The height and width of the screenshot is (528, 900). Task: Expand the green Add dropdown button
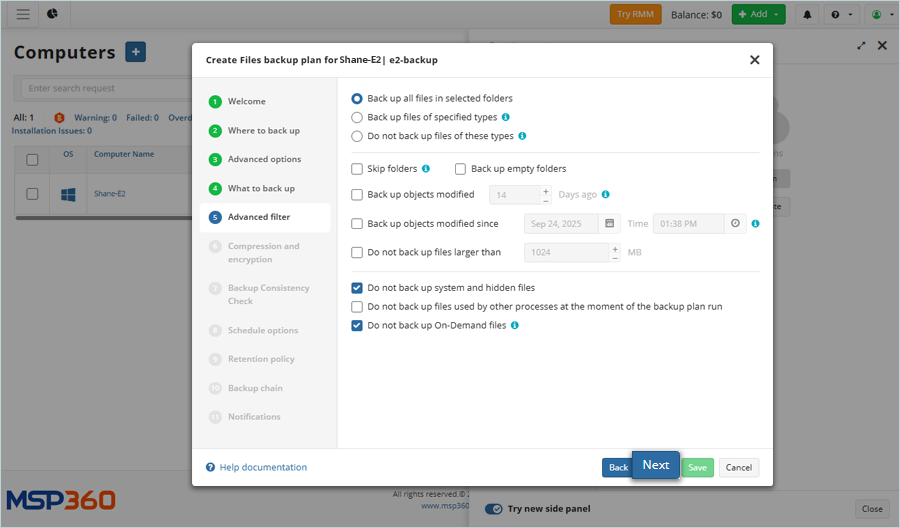(x=758, y=15)
